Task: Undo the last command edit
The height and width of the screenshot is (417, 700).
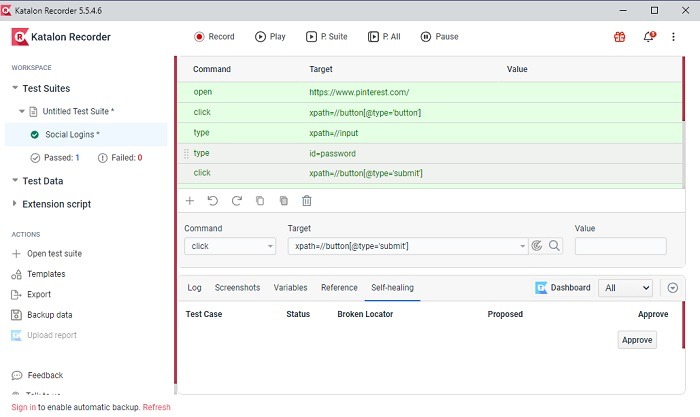Action: click(x=212, y=201)
